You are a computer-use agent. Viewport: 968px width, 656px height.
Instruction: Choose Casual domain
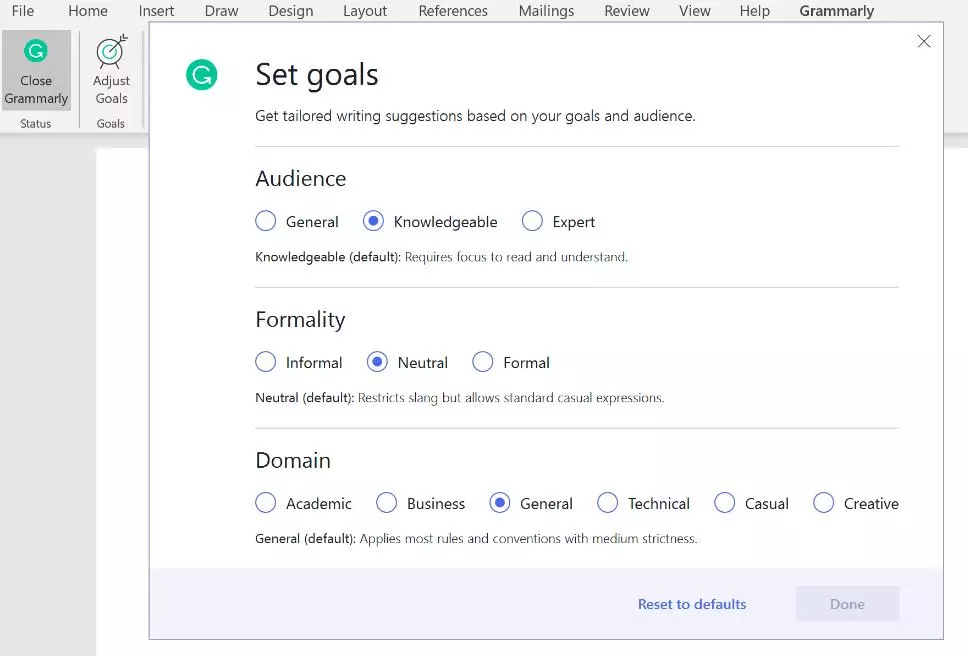click(725, 503)
